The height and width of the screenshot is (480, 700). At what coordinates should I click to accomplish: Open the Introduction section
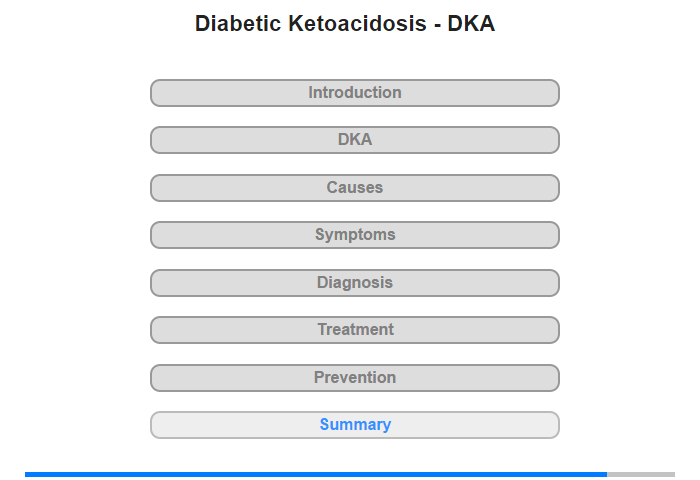coord(354,93)
